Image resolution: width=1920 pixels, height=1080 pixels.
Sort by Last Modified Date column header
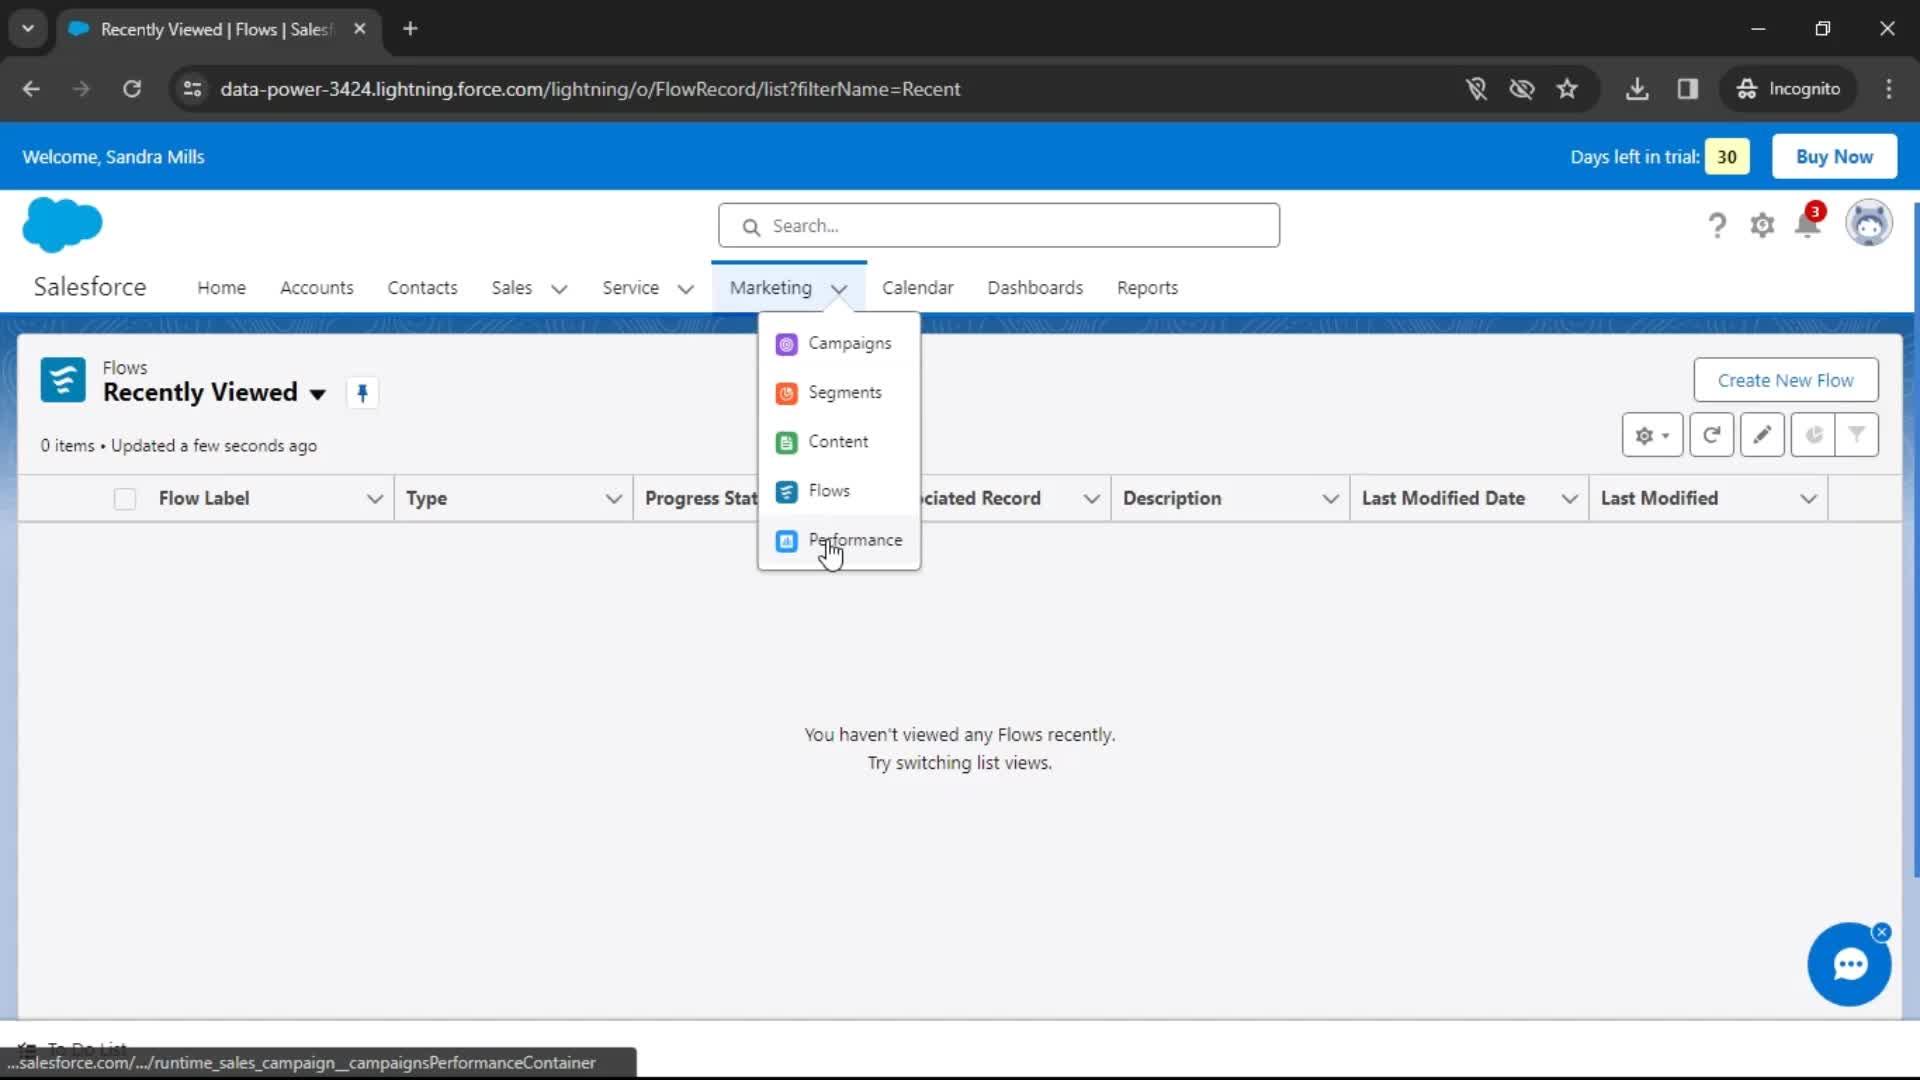pyautogui.click(x=1443, y=499)
